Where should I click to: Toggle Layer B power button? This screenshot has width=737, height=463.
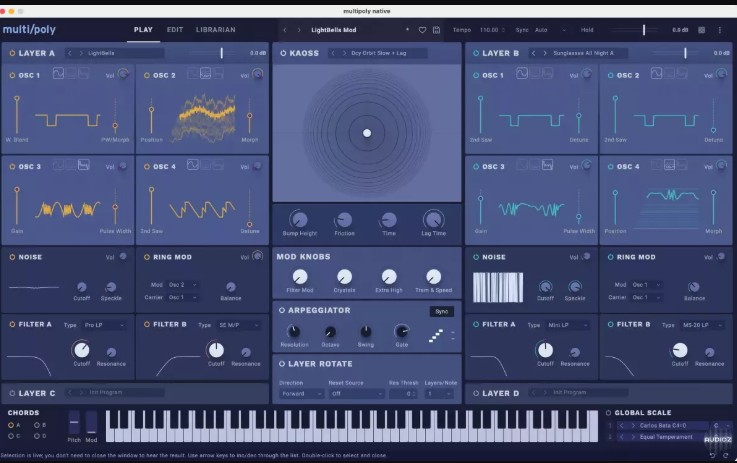(x=476, y=53)
